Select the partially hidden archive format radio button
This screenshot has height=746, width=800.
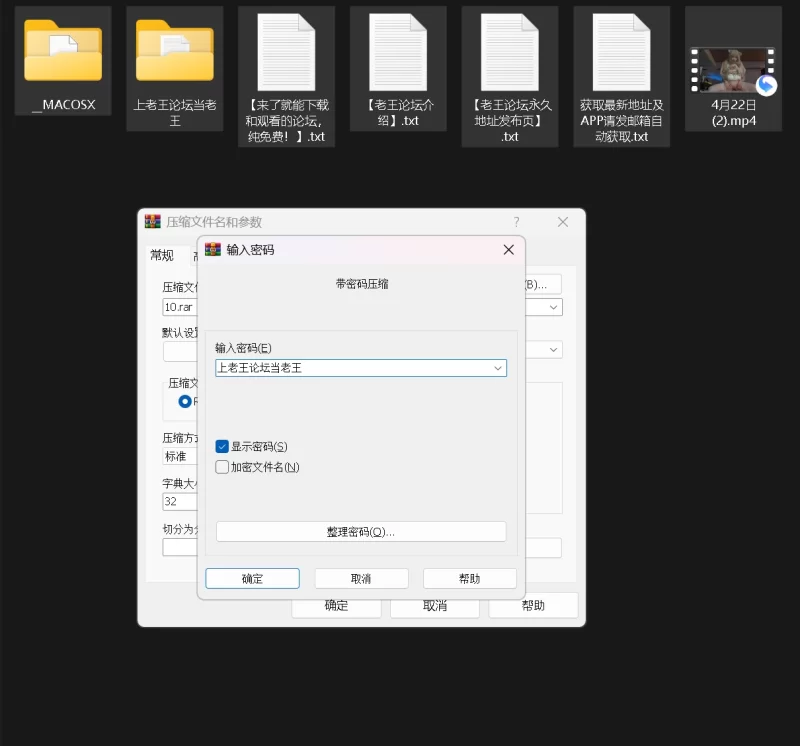tap(185, 401)
